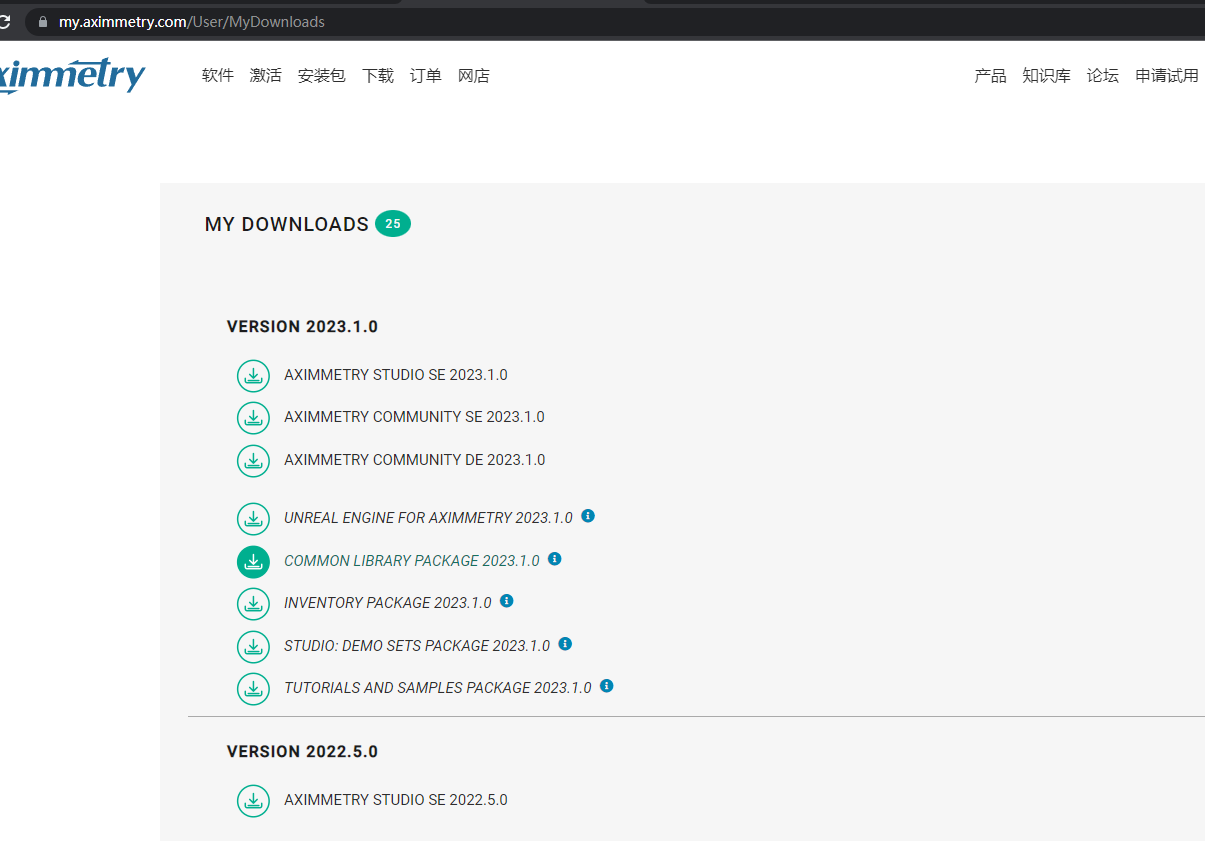The image size is (1205, 841).
Task: Open the 安装包 menu item
Action: coord(321,76)
